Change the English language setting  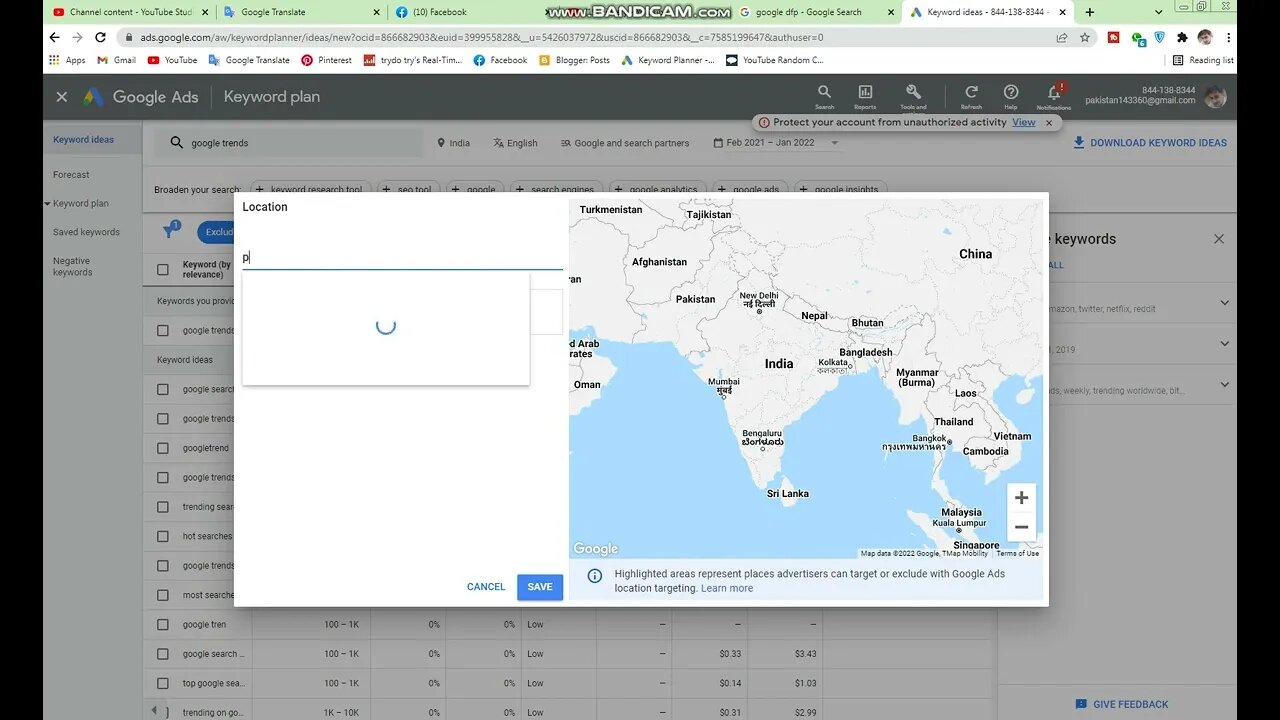[x=515, y=143]
